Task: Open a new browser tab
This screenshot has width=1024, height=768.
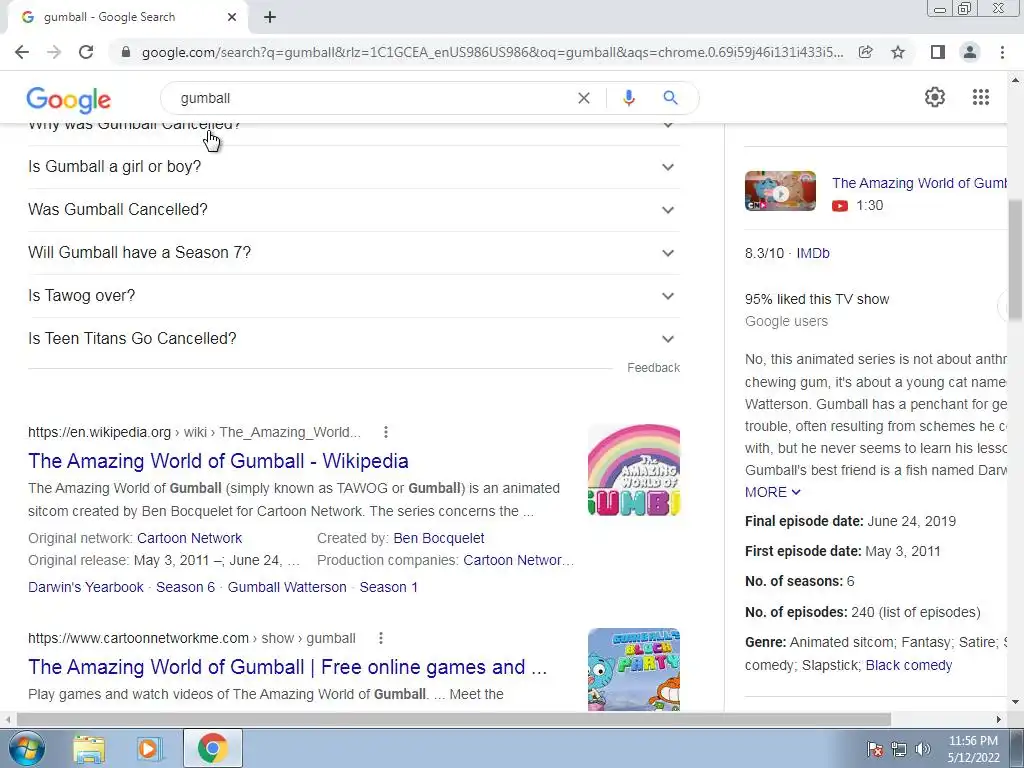Action: pos(270,17)
